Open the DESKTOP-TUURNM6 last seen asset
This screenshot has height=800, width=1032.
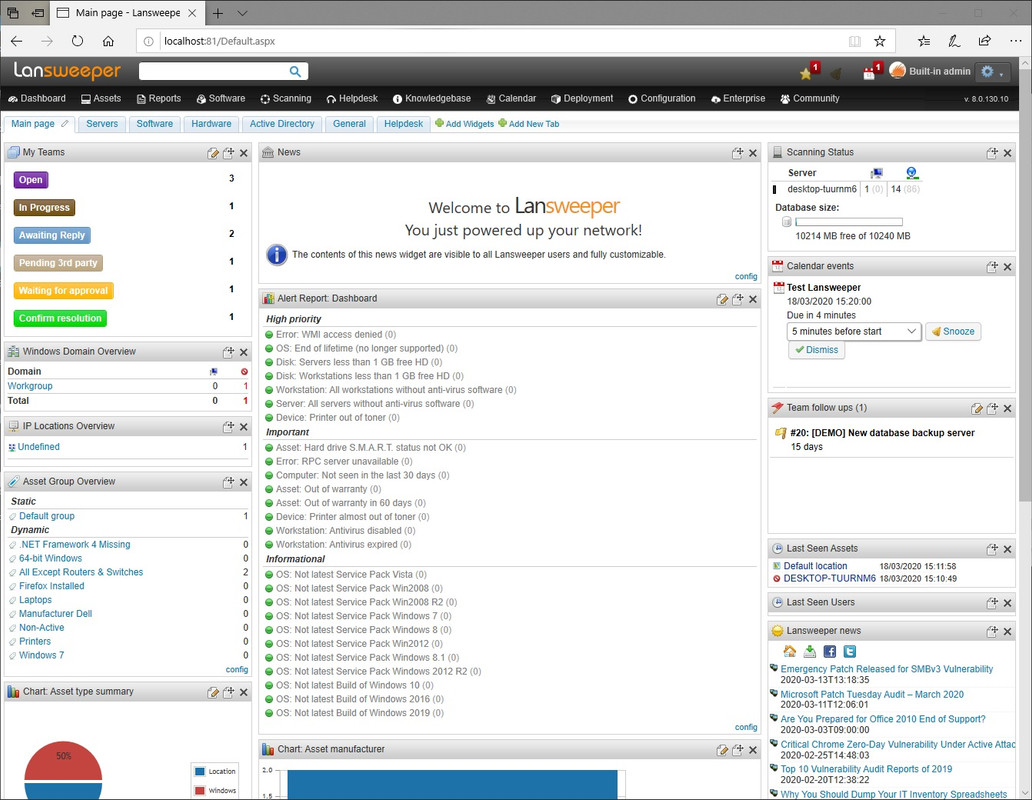pyautogui.click(x=829, y=579)
